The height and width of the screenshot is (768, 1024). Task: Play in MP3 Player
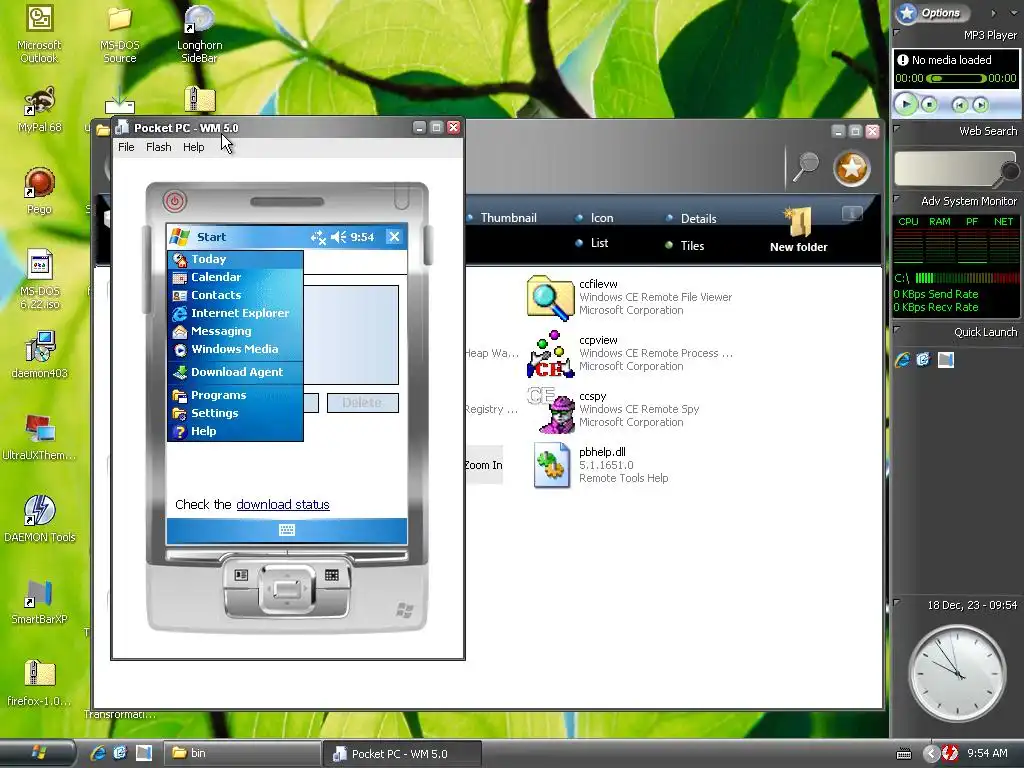tap(906, 104)
